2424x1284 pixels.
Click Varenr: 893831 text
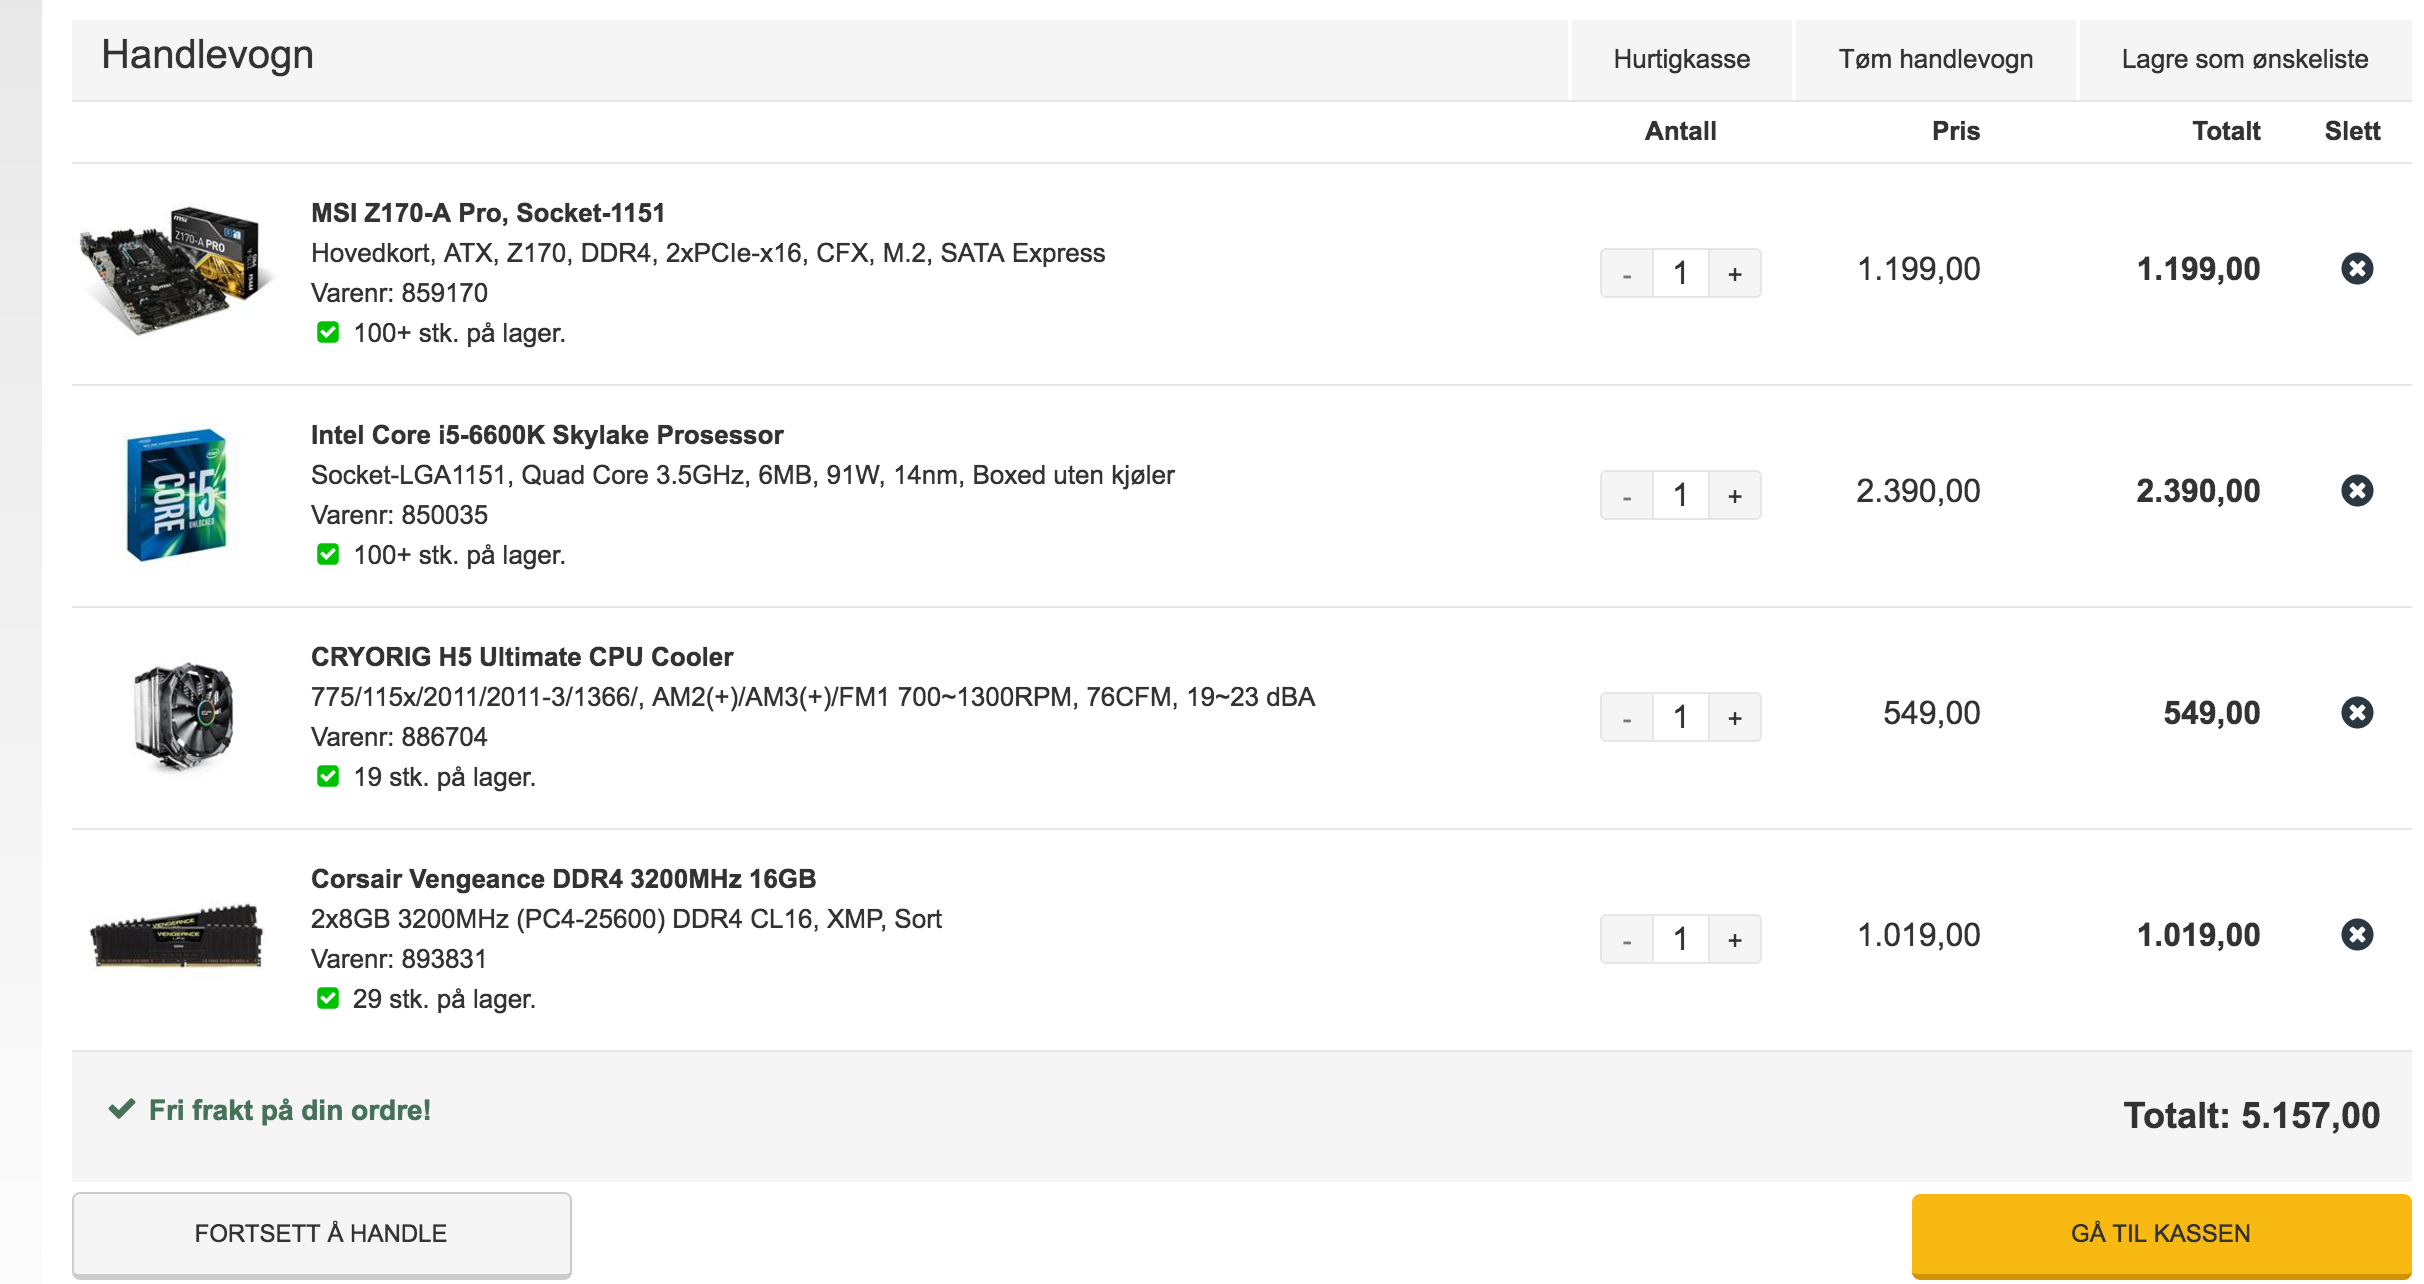pyautogui.click(x=400, y=959)
